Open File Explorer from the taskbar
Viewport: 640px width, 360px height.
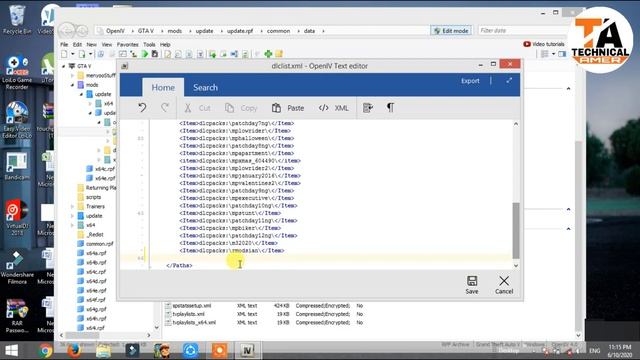pyautogui.click(x=103, y=351)
